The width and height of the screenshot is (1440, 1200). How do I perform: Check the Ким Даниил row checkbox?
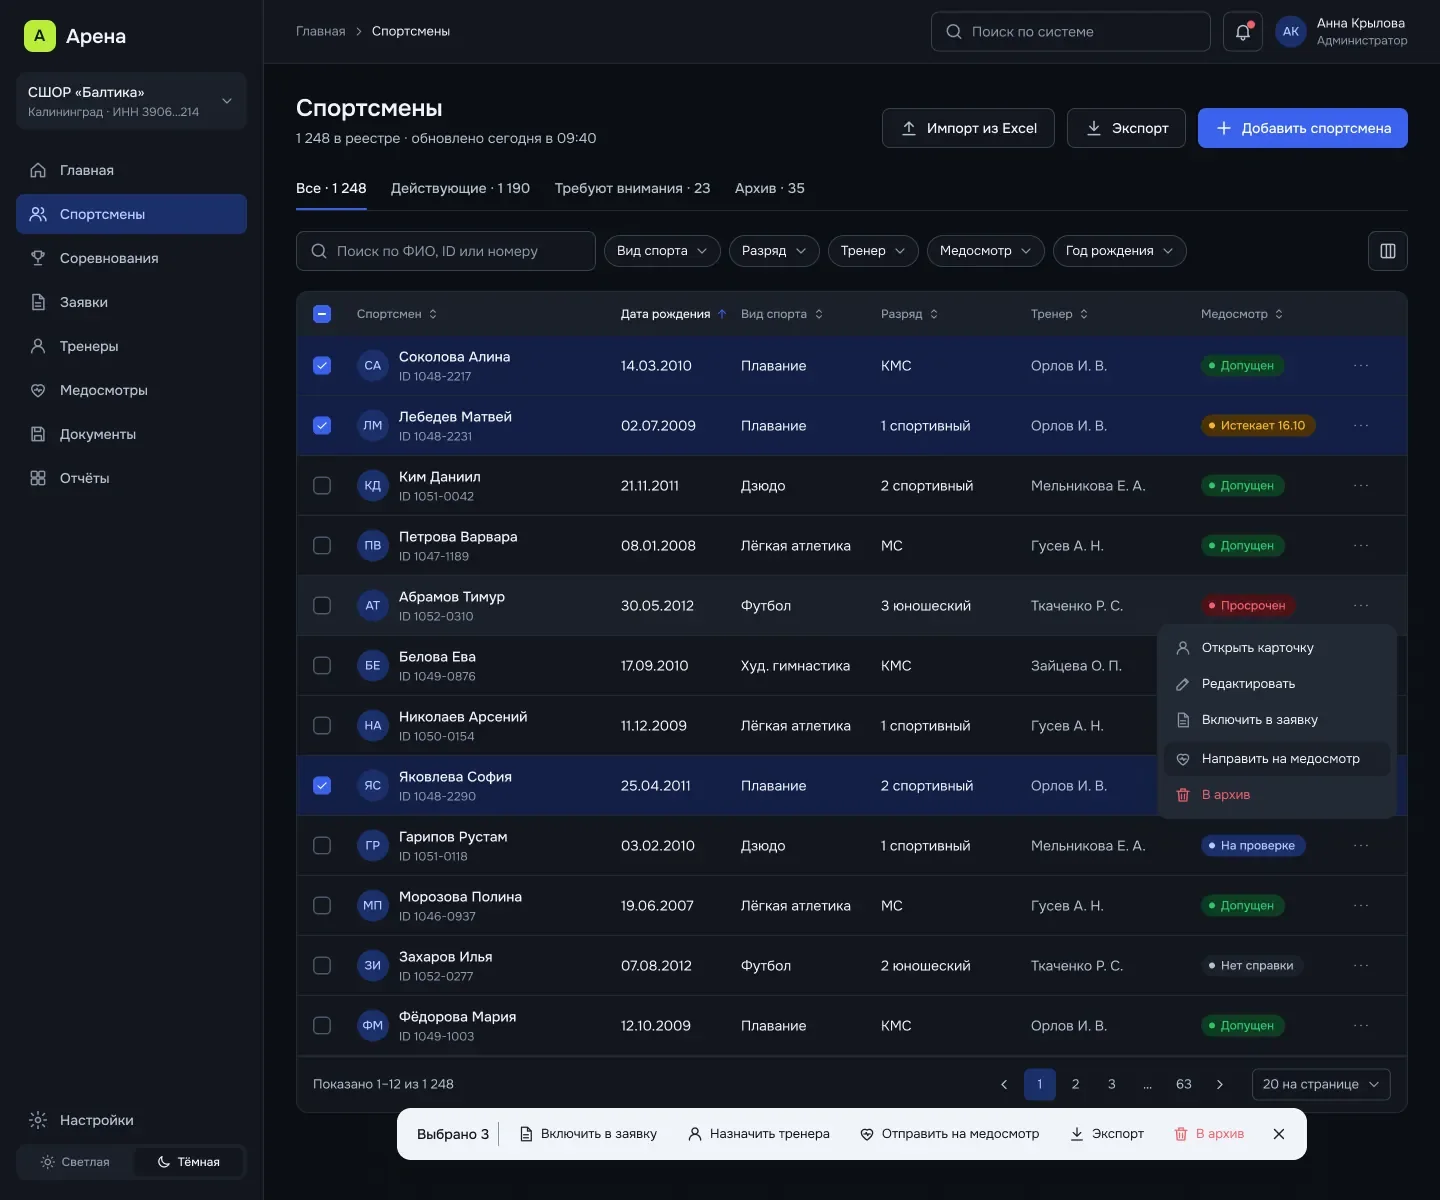click(322, 486)
